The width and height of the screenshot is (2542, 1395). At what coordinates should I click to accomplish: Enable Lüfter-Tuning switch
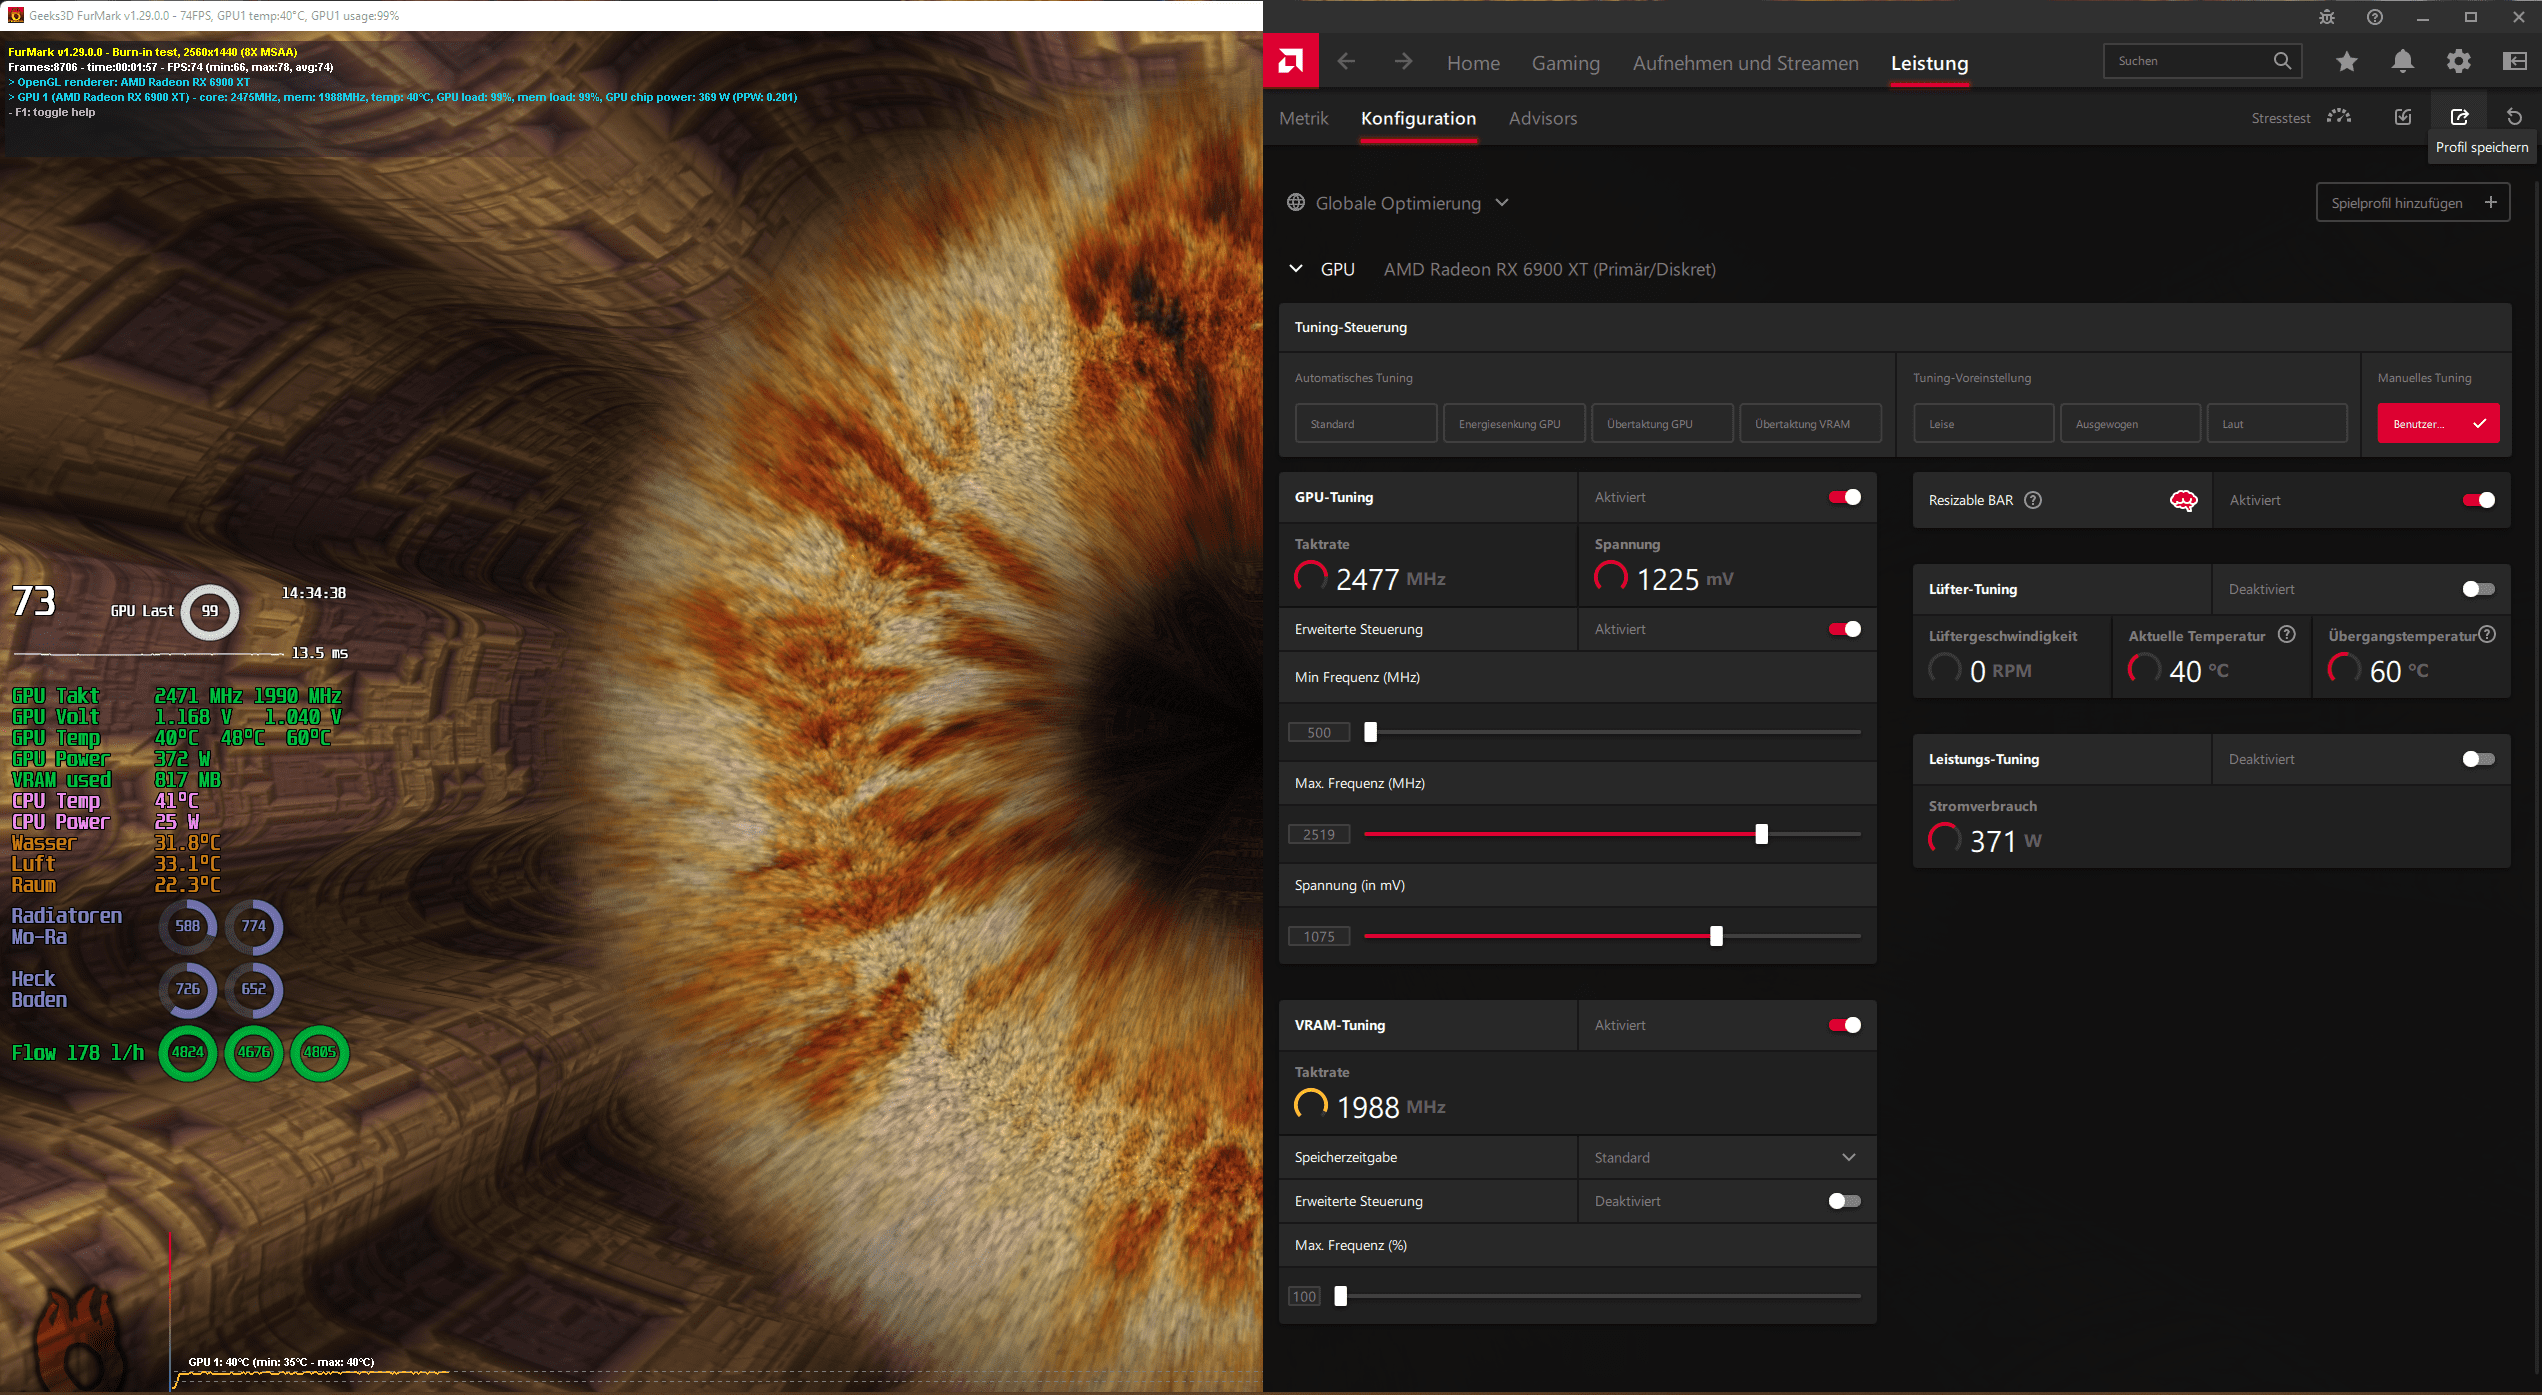[x=2479, y=589]
